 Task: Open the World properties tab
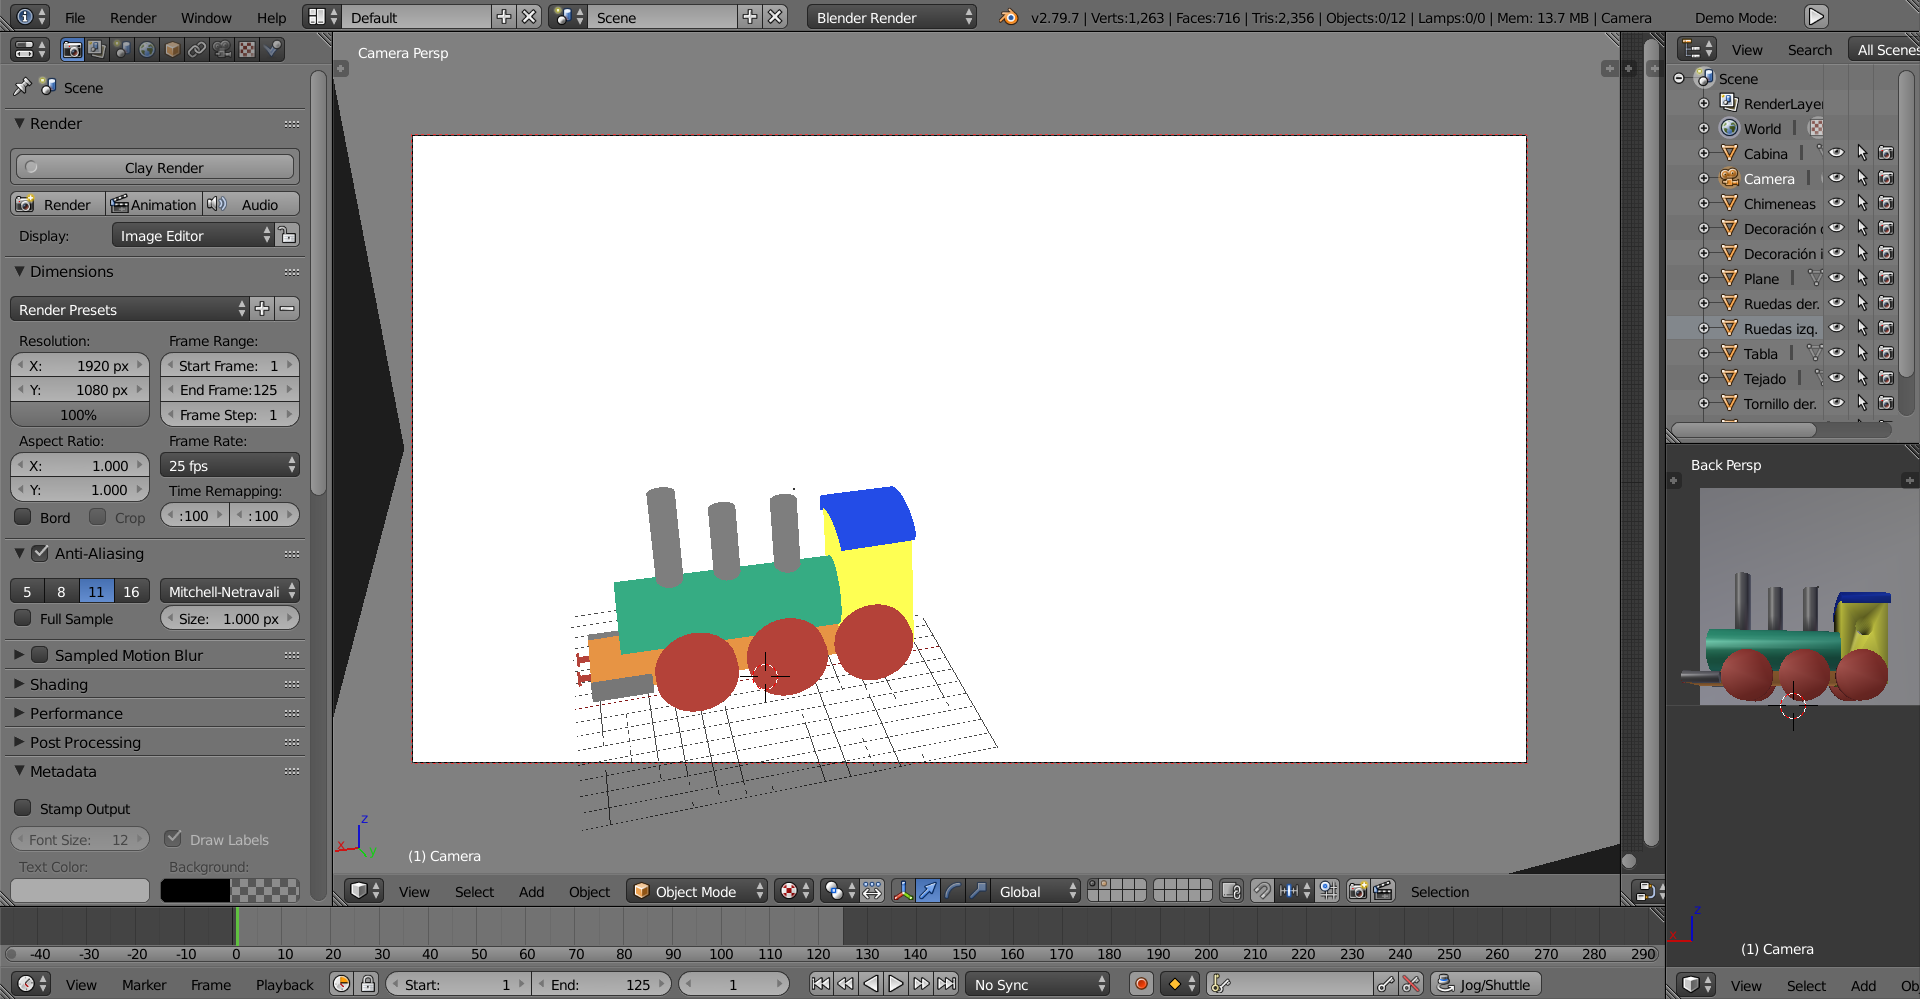click(x=147, y=49)
